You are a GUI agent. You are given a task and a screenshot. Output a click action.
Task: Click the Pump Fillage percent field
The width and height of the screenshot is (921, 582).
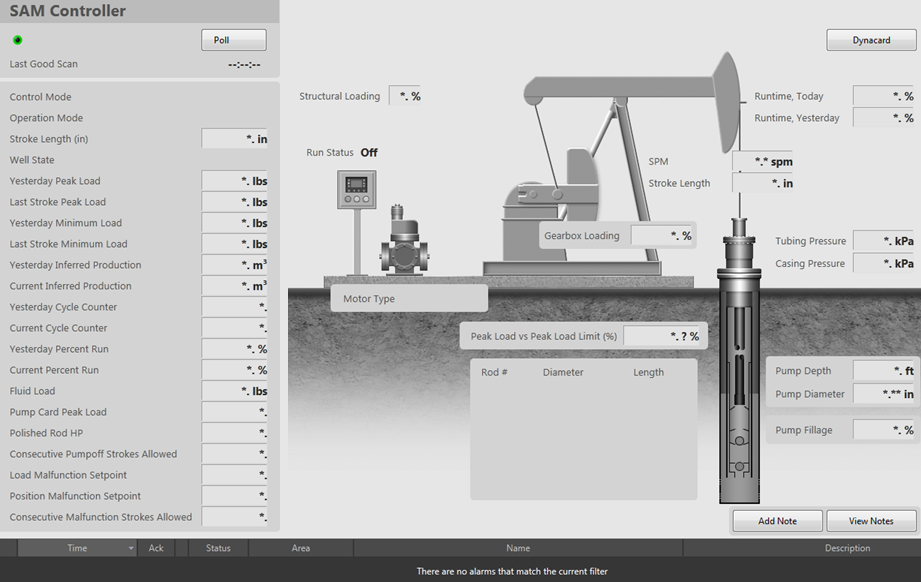884,430
